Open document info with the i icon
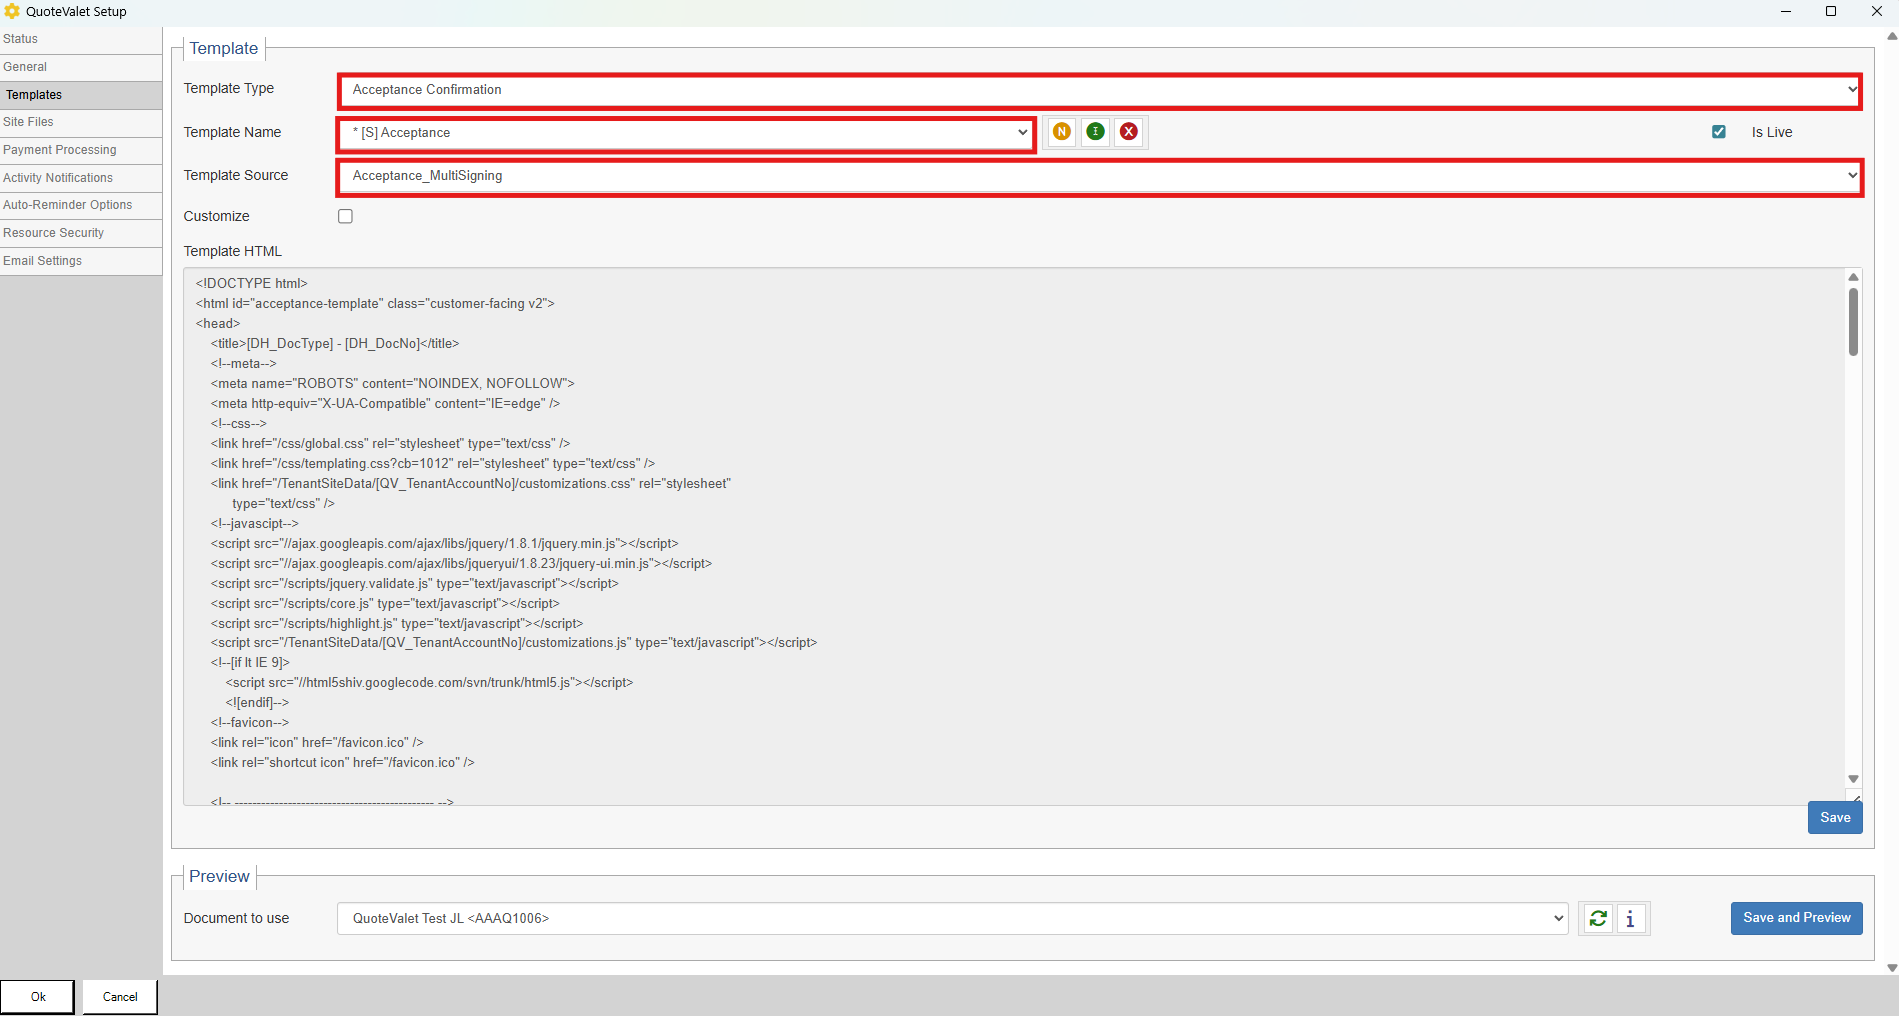 [x=1630, y=918]
